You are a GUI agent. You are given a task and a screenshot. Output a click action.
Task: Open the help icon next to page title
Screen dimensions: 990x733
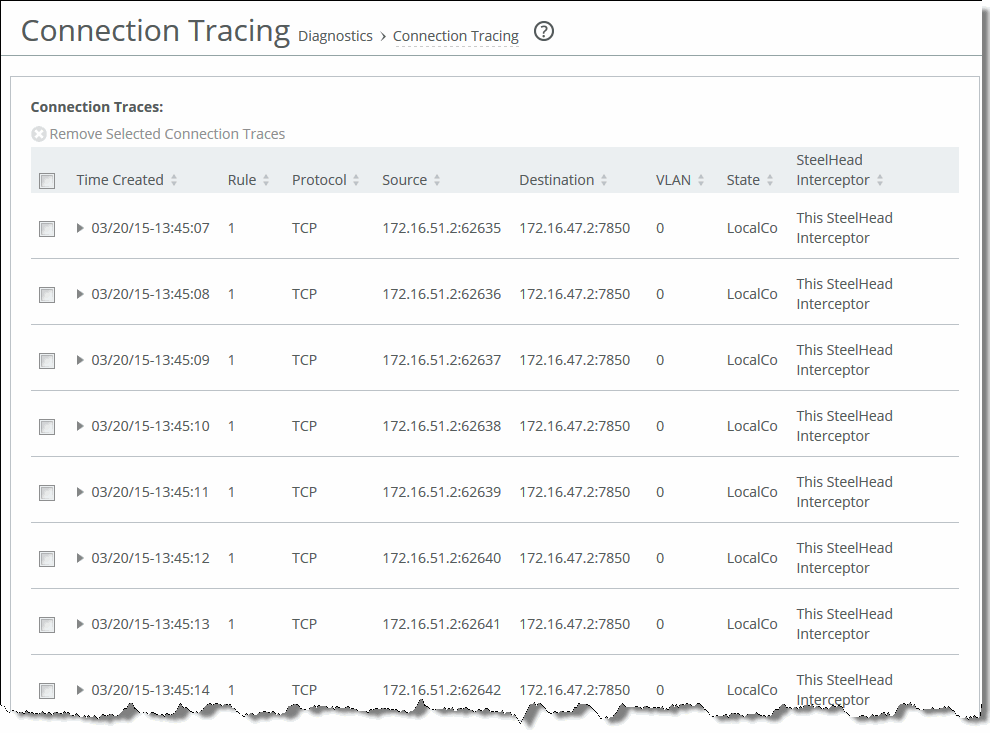[x=544, y=32]
